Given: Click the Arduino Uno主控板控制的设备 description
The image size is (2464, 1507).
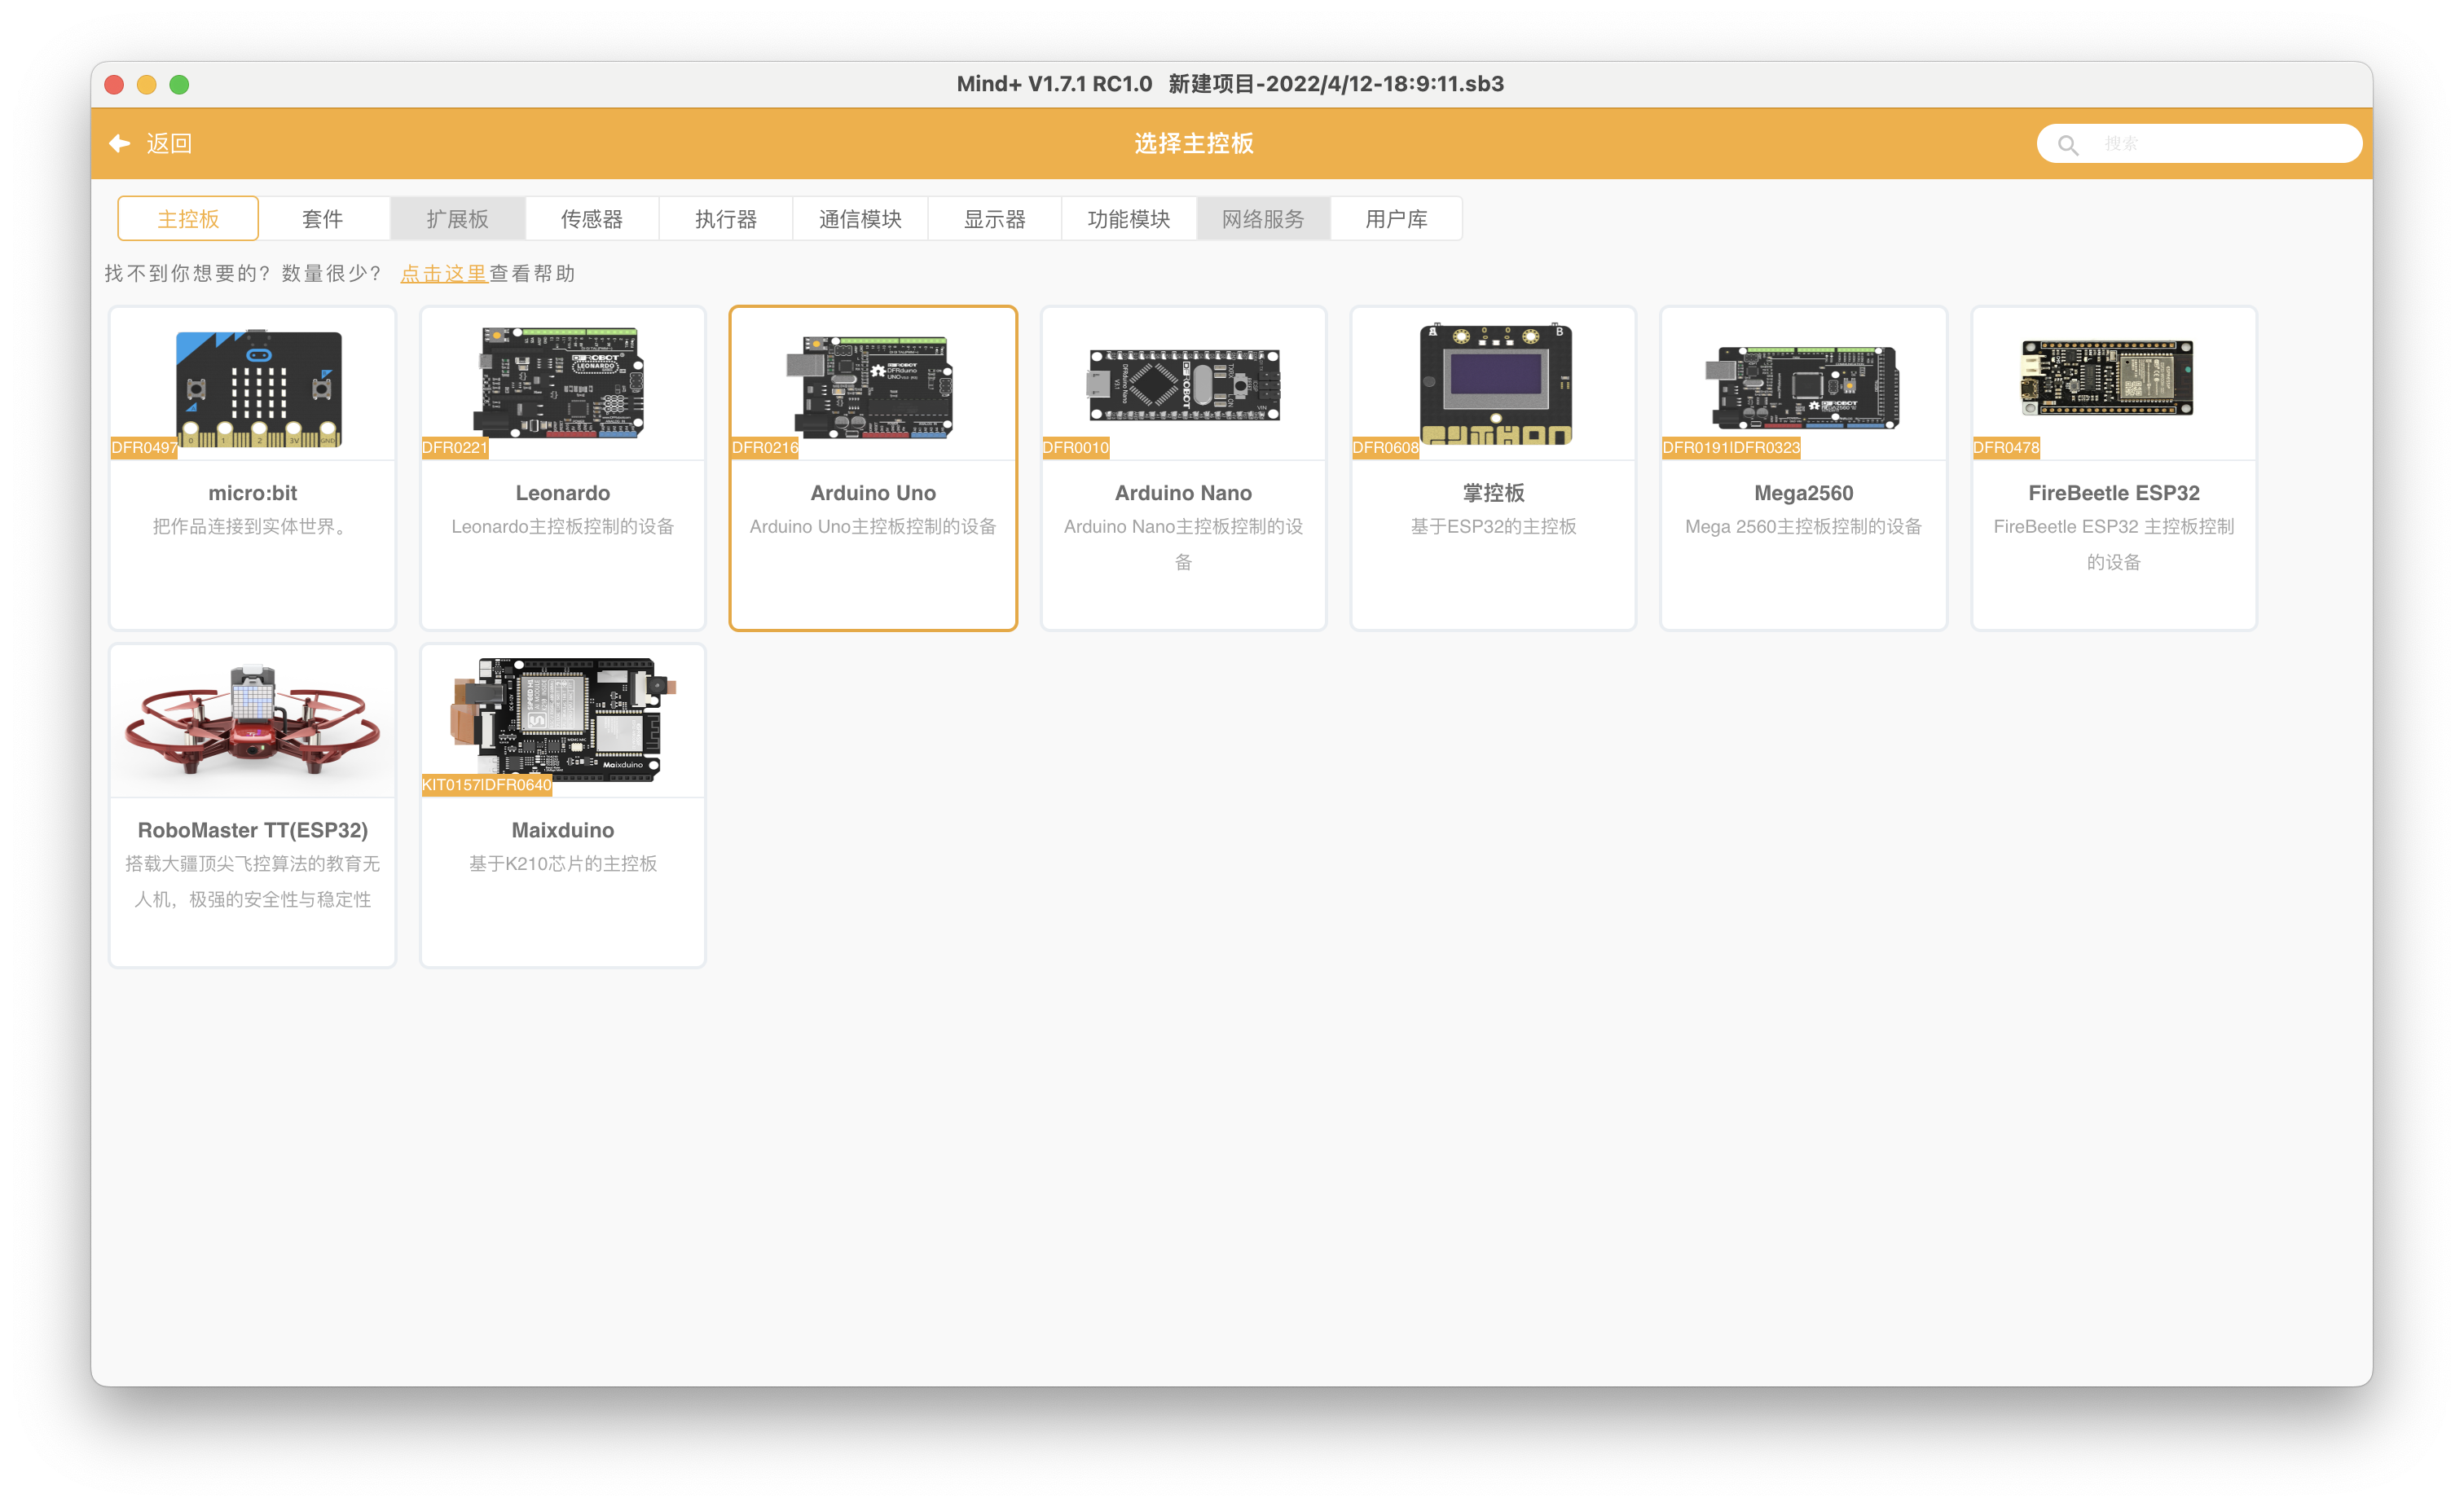Looking at the screenshot, I should coord(873,526).
